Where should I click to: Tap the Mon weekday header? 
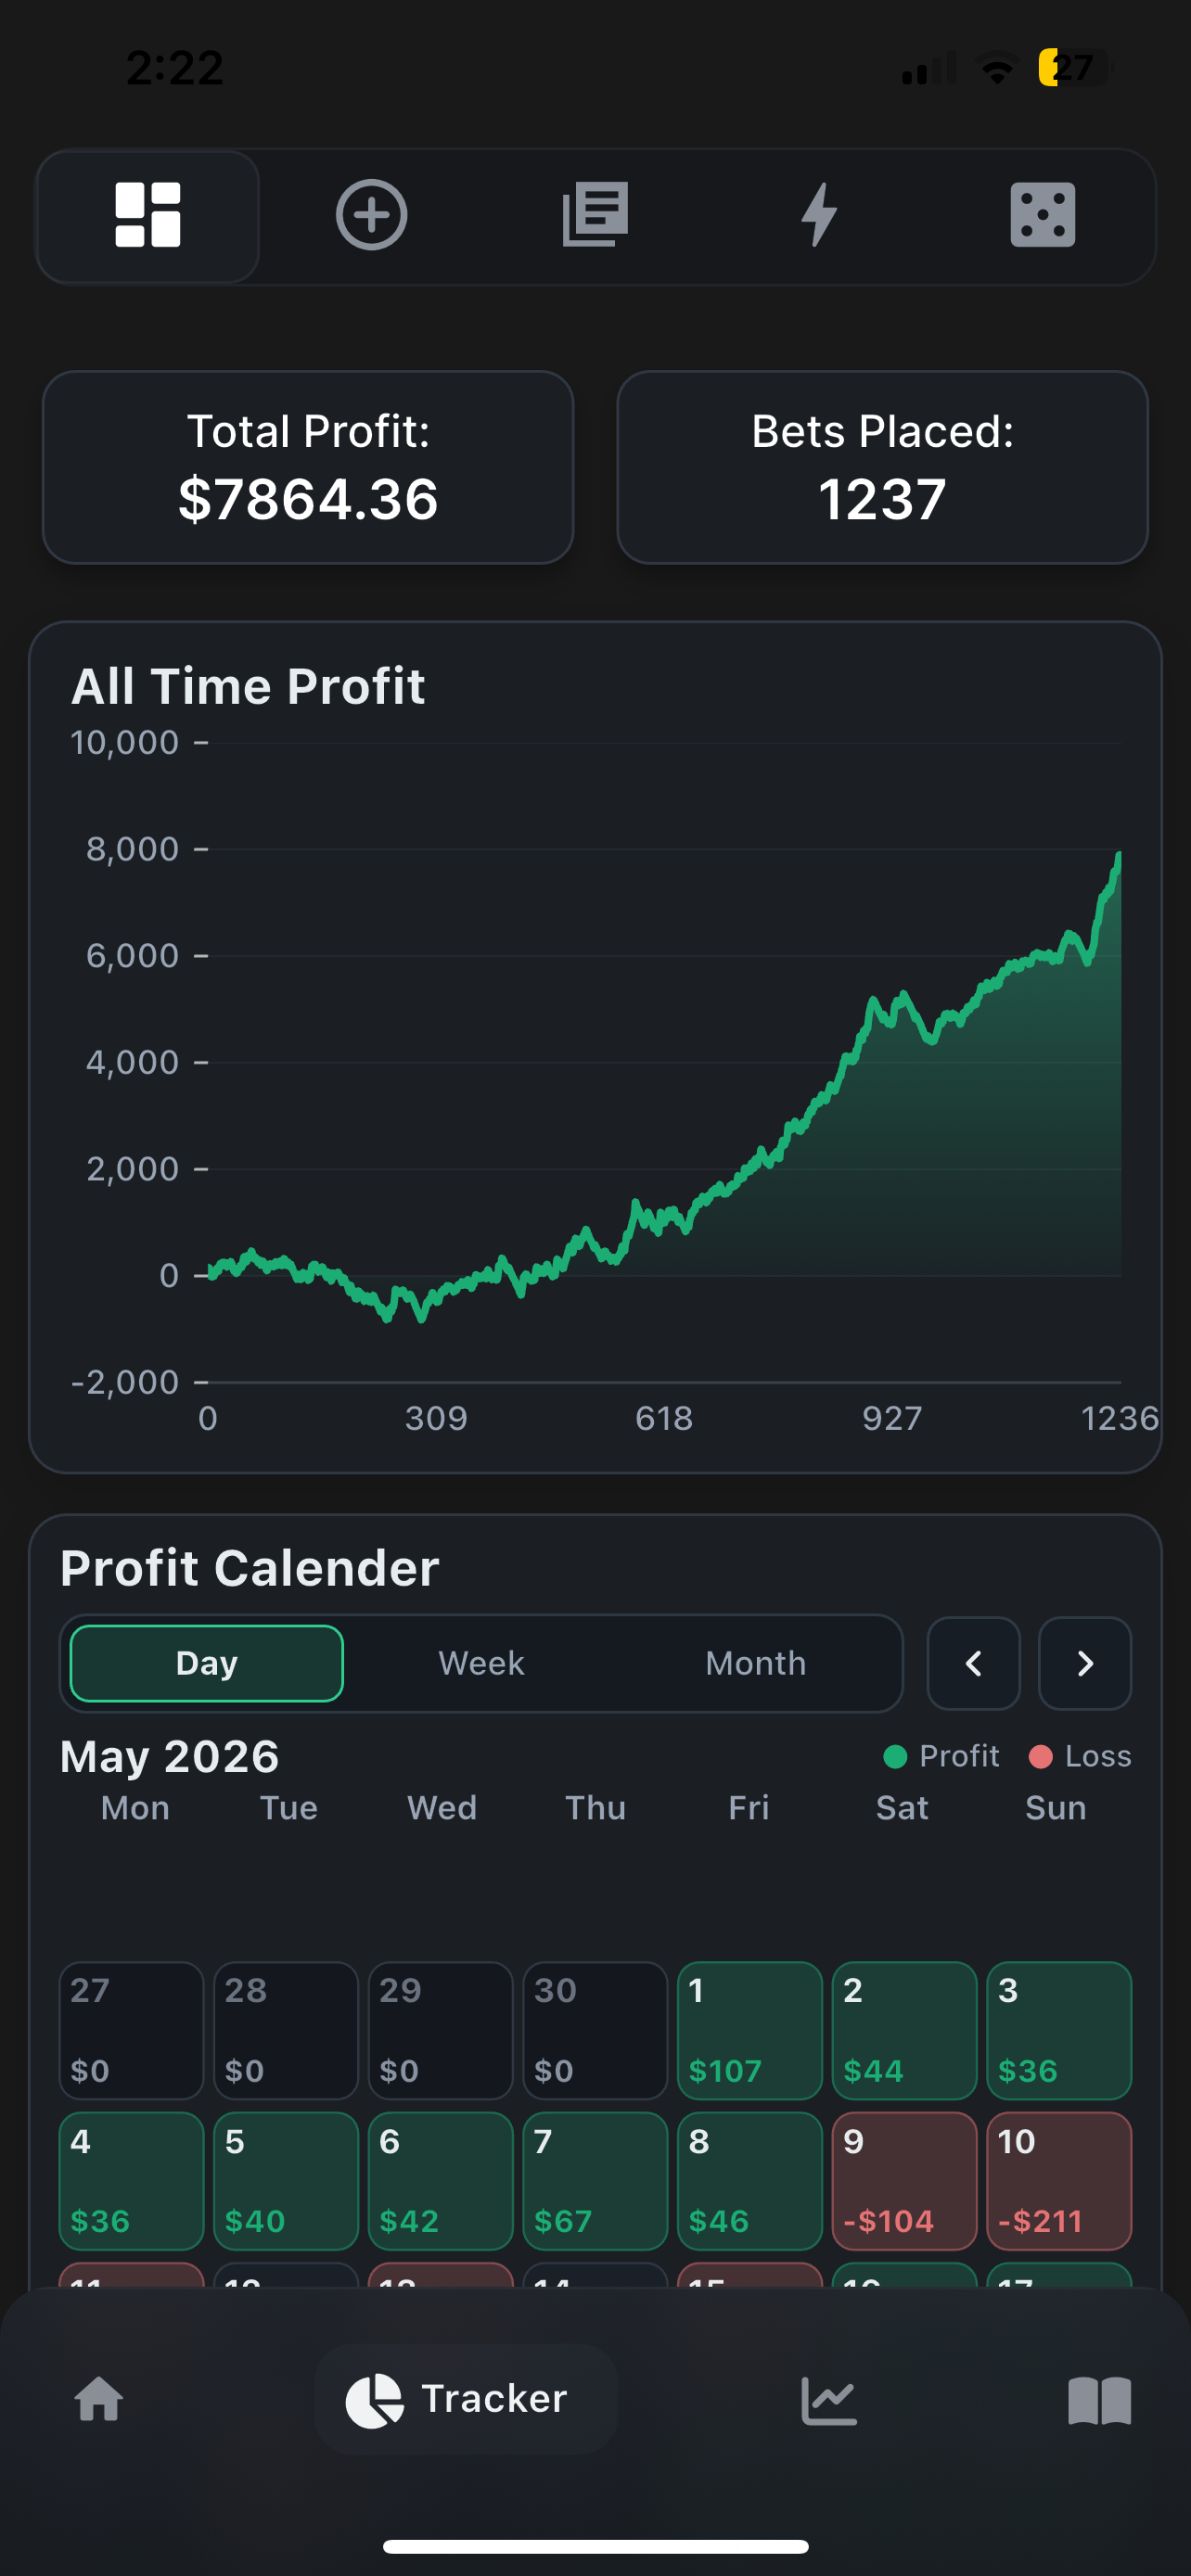pyautogui.click(x=135, y=1808)
